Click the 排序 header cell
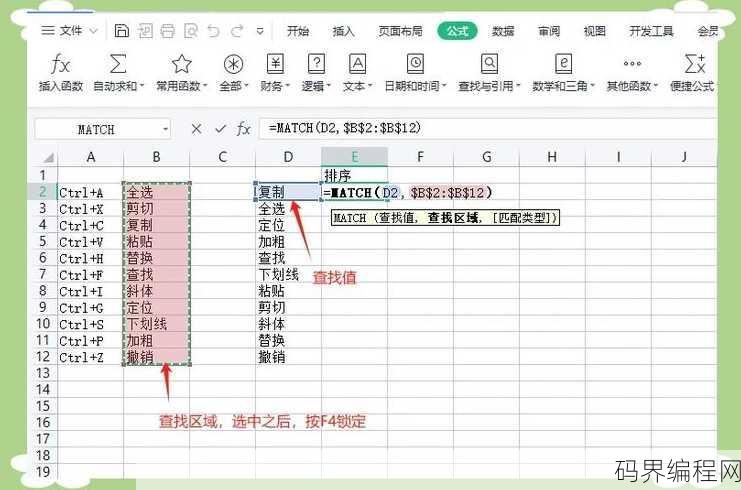This screenshot has width=741, height=490. pyautogui.click(x=354, y=176)
